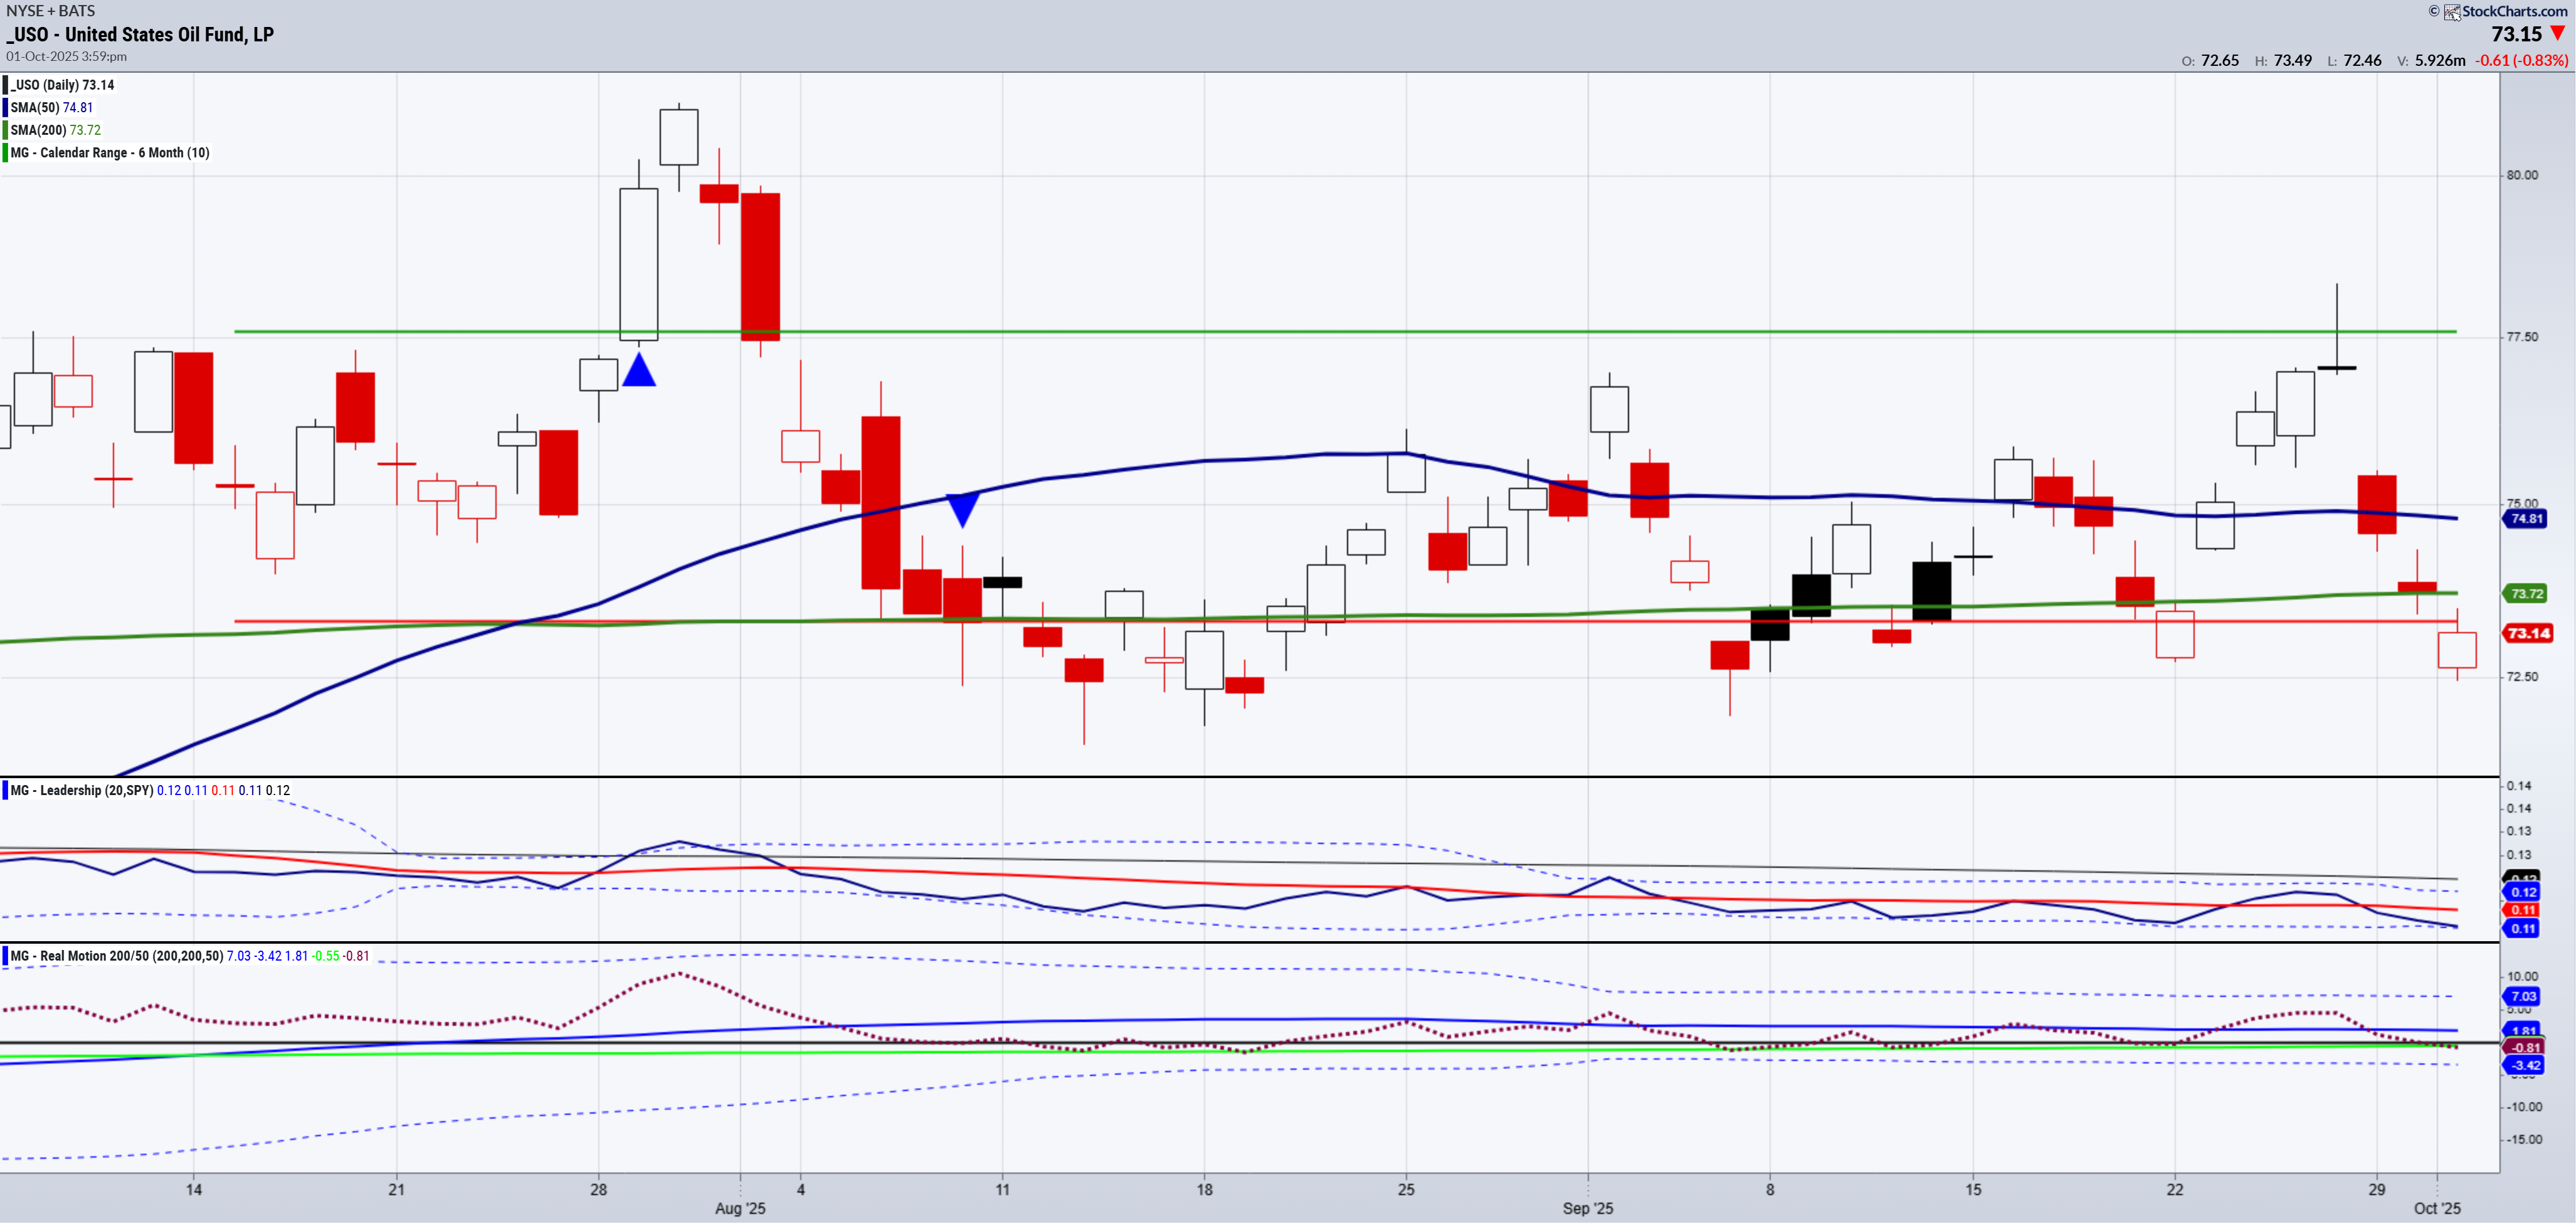
Task: Select MG - Calendar Range 6 Month legend
Action: point(109,153)
